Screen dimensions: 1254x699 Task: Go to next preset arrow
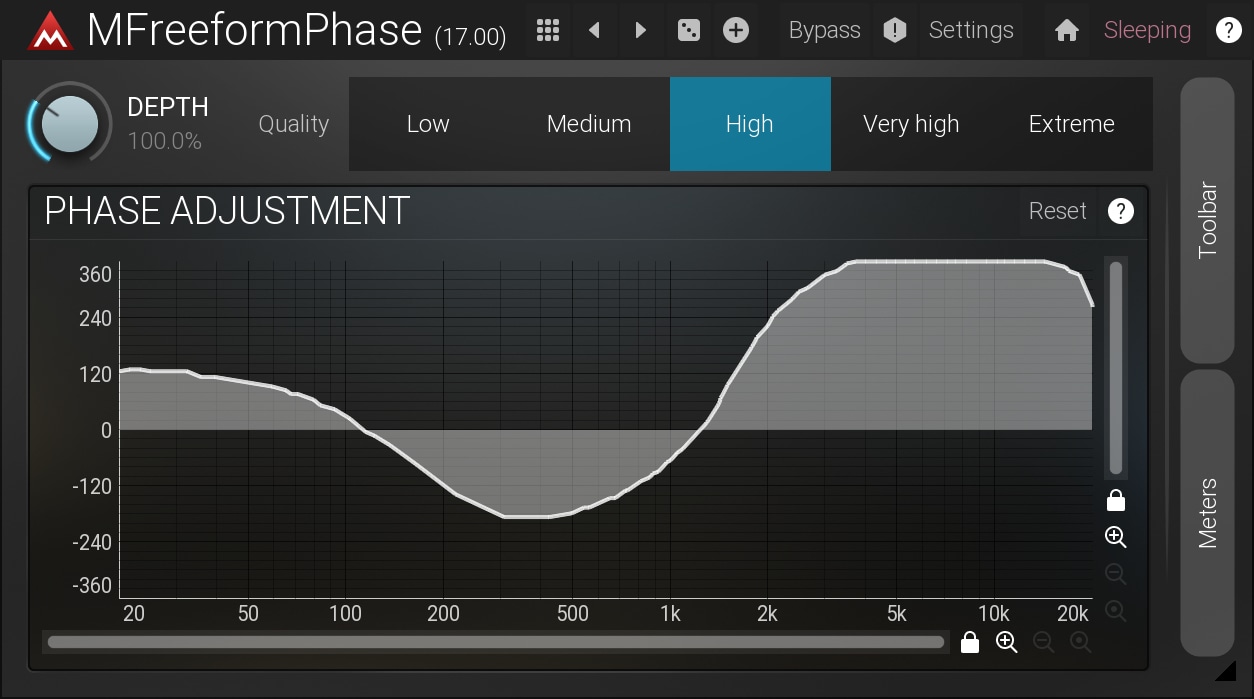641,30
